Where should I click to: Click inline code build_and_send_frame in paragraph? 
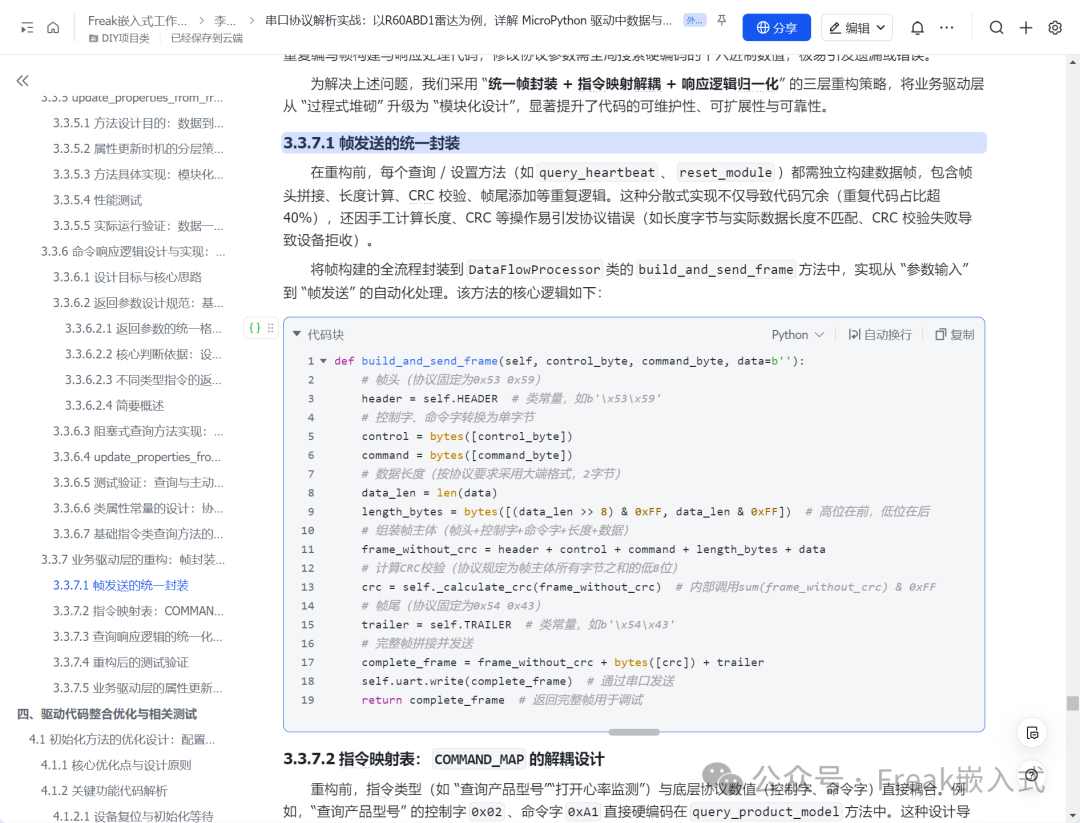(x=716, y=269)
